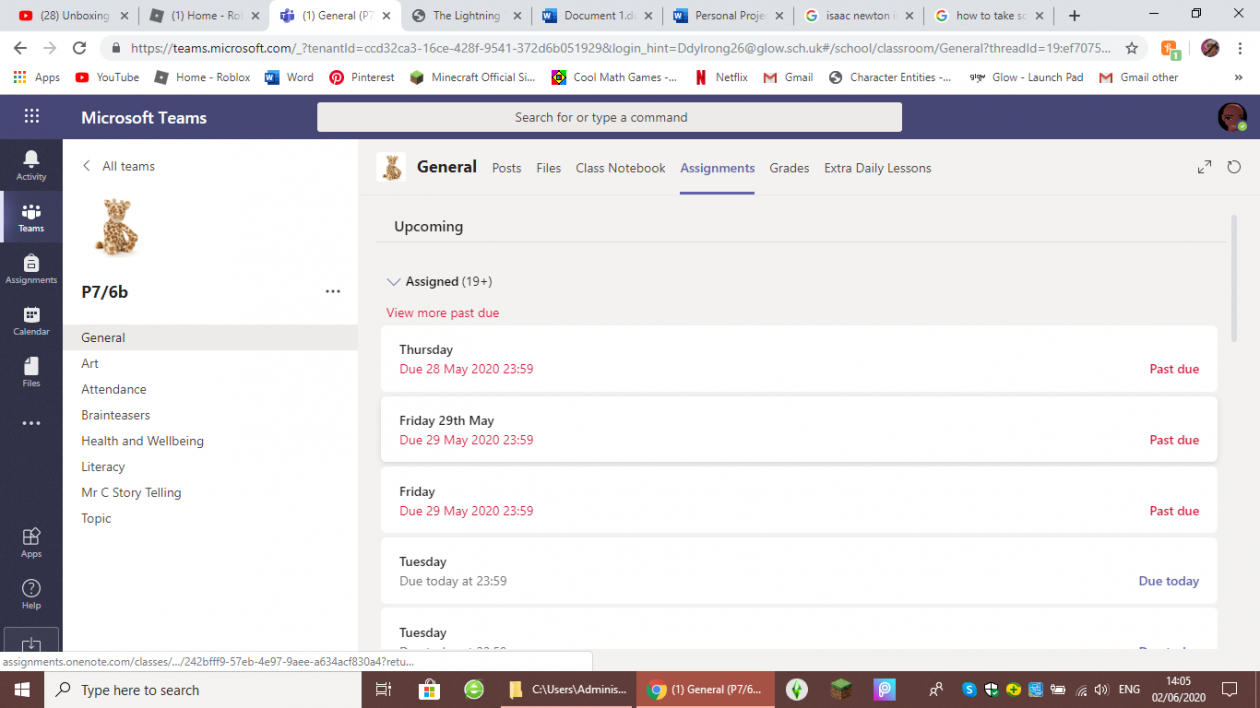Reload the Assignments tab

pos(1234,167)
